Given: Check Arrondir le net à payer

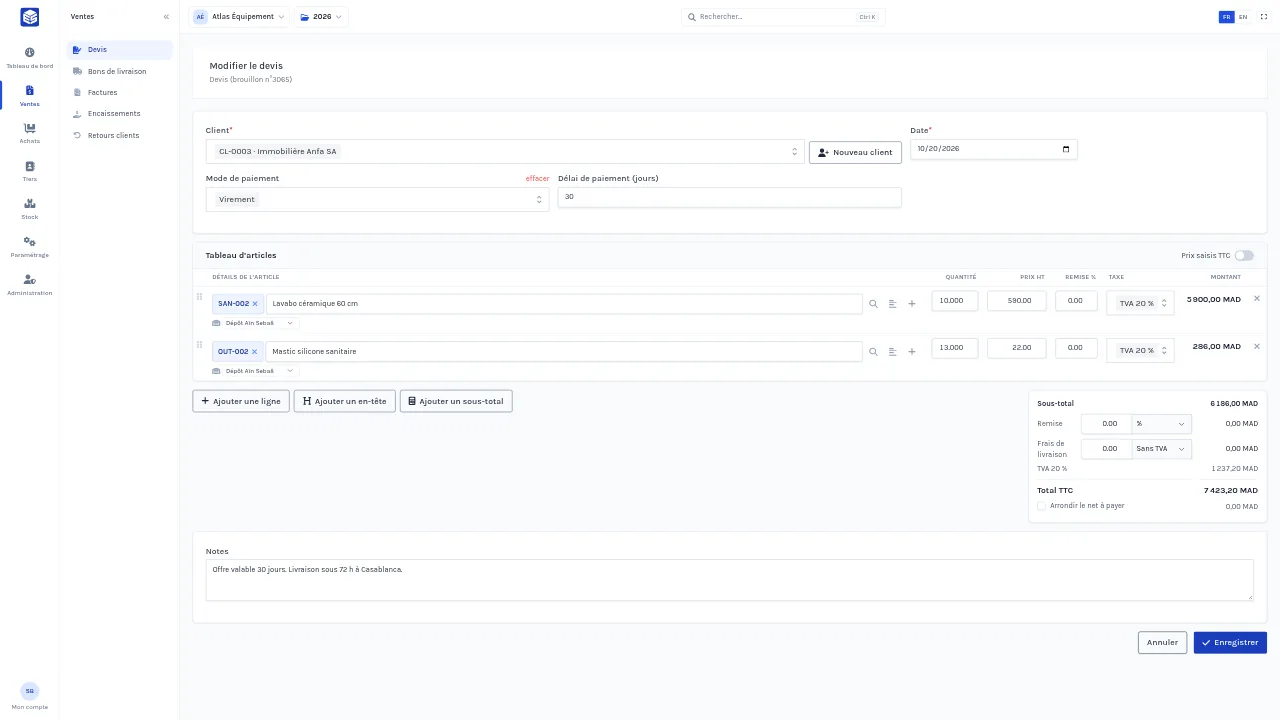Looking at the screenshot, I should (1042, 506).
